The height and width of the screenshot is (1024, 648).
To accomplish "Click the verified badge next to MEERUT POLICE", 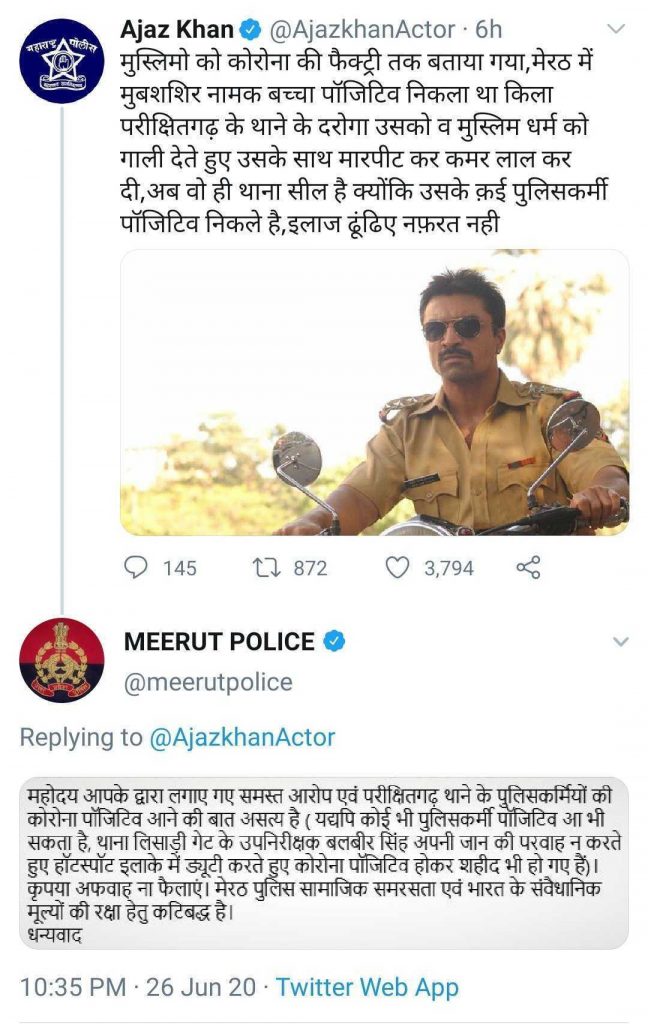I will coord(336,641).
